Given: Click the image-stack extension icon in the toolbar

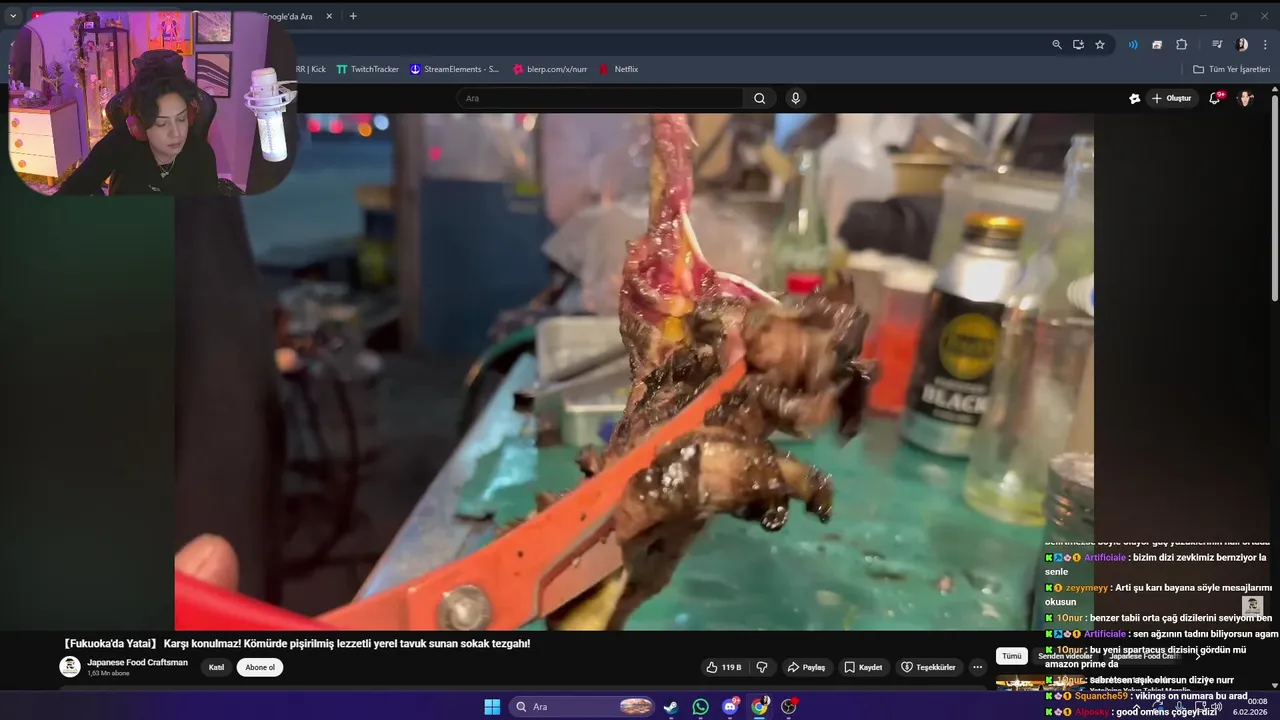Looking at the screenshot, I should (x=1157, y=44).
